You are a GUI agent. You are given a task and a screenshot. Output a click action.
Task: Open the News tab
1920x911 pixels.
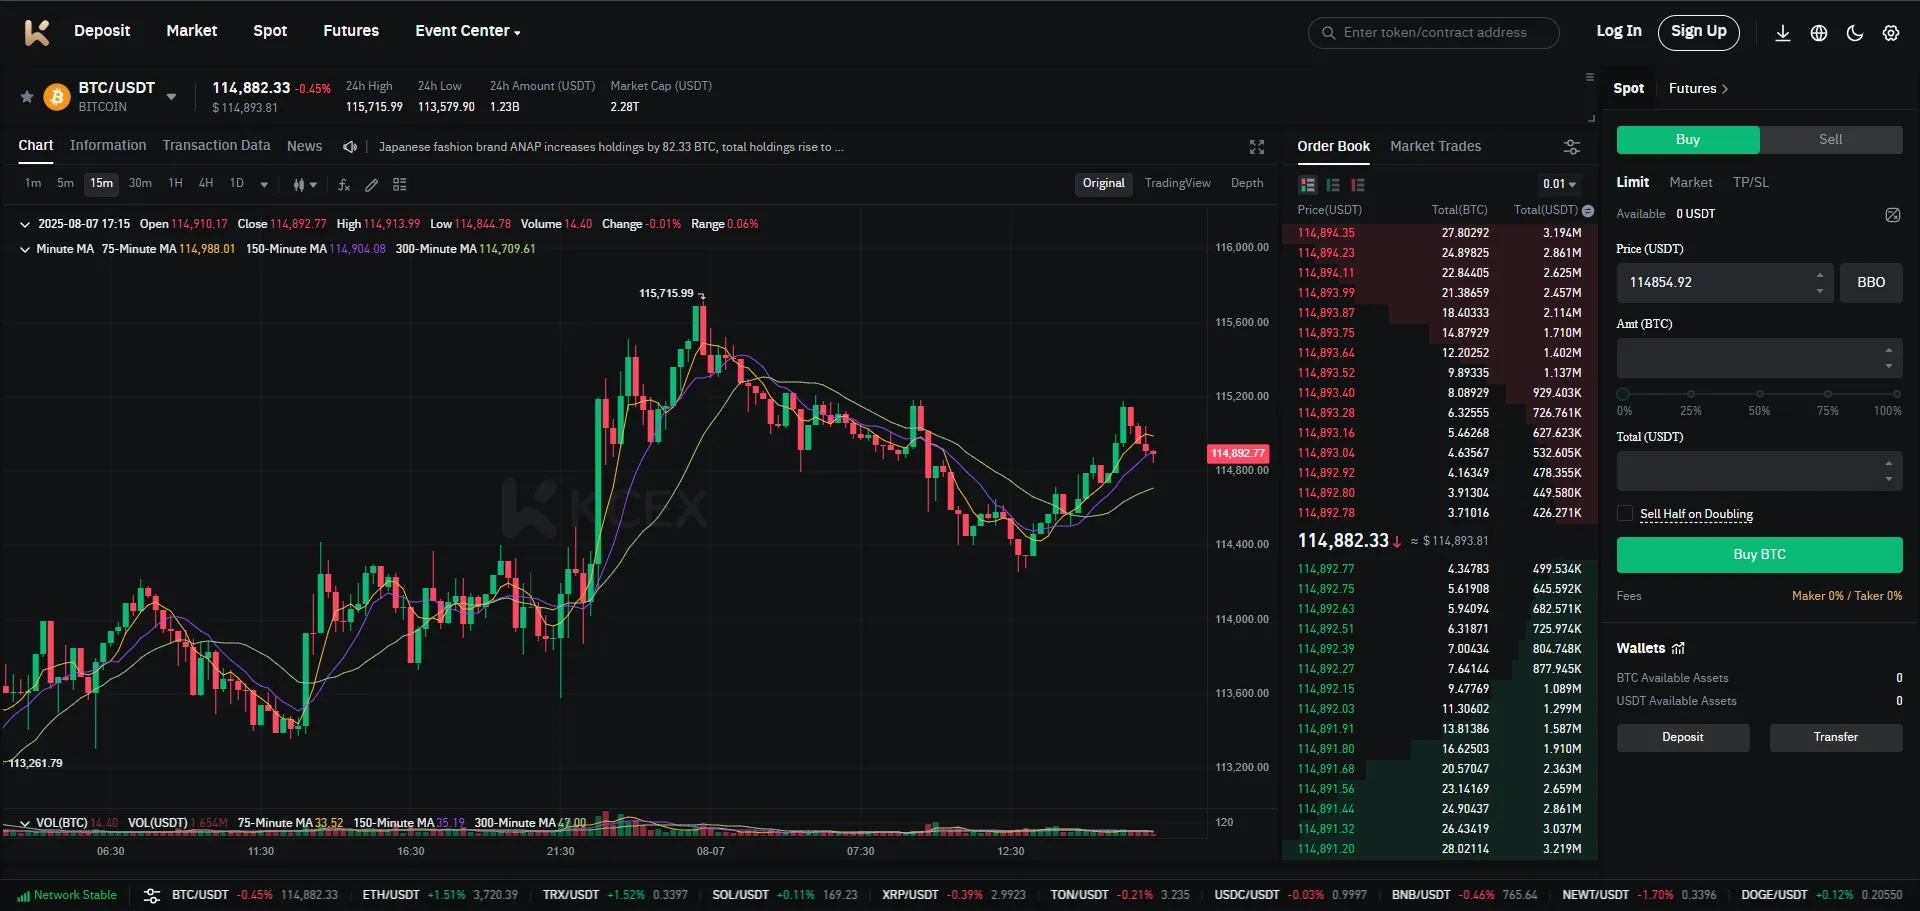pyautogui.click(x=304, y=146)
